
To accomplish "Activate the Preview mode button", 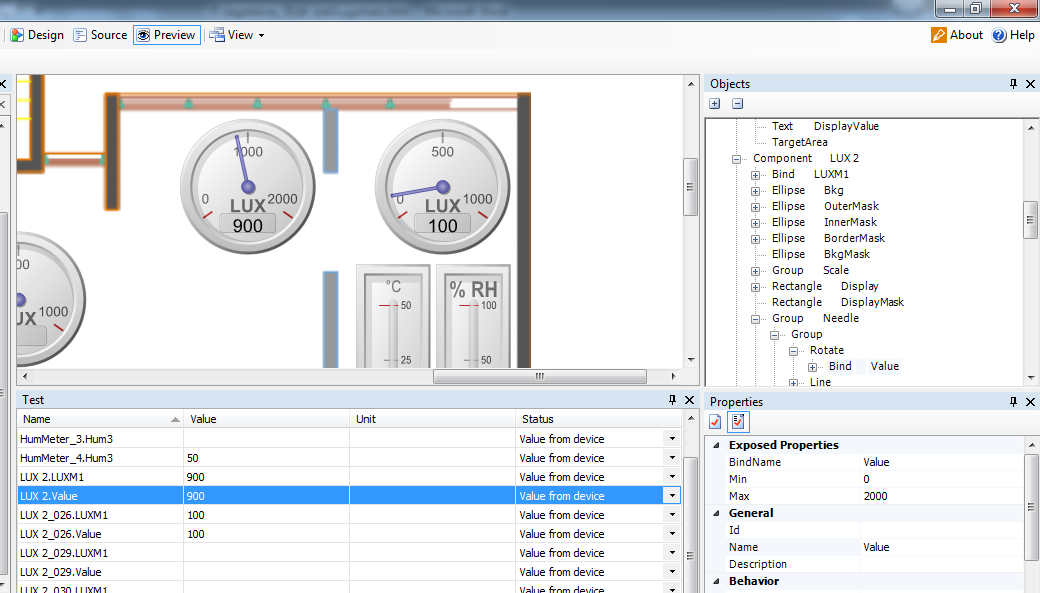I will tap(167, 35).
